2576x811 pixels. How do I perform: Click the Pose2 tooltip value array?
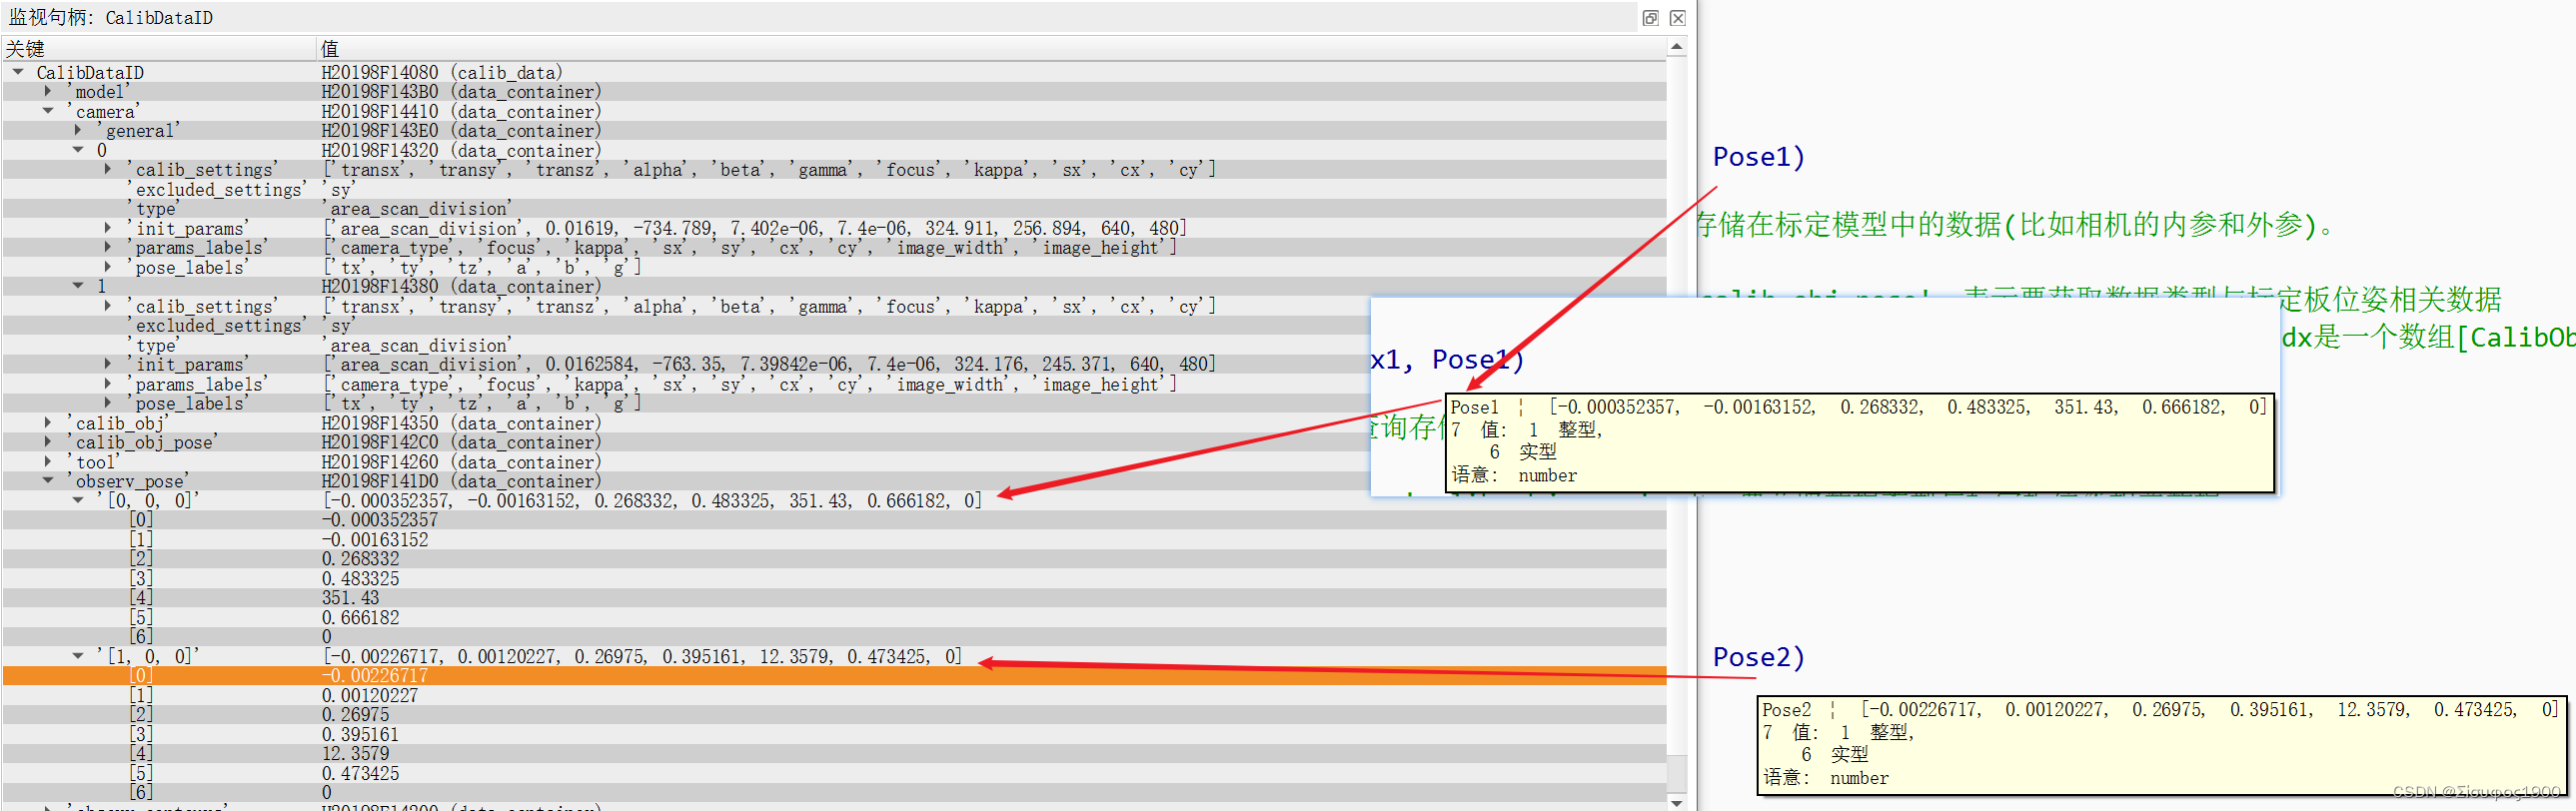click(x=2208, y=710)
